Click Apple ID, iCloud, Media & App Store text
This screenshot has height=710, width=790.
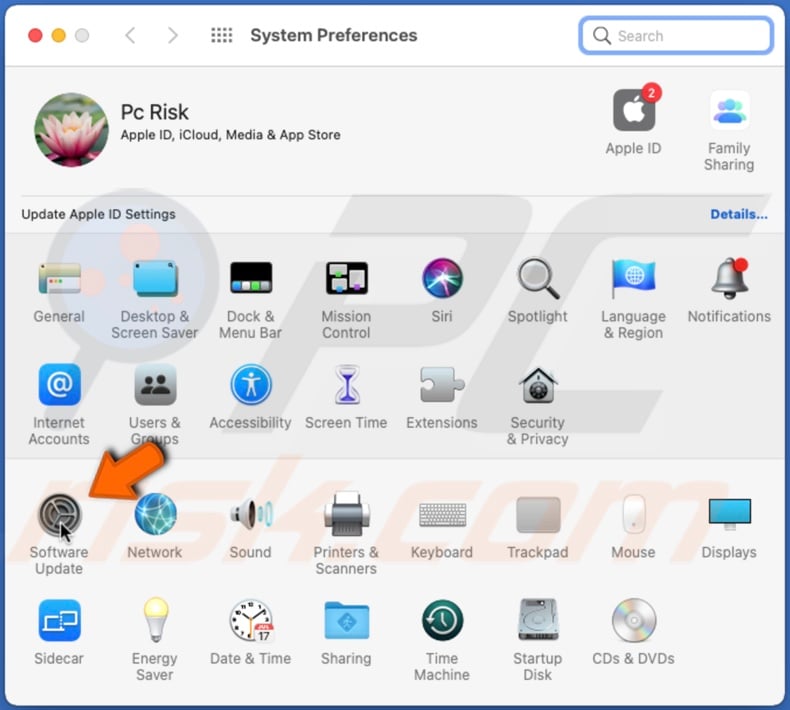(230, 135)
